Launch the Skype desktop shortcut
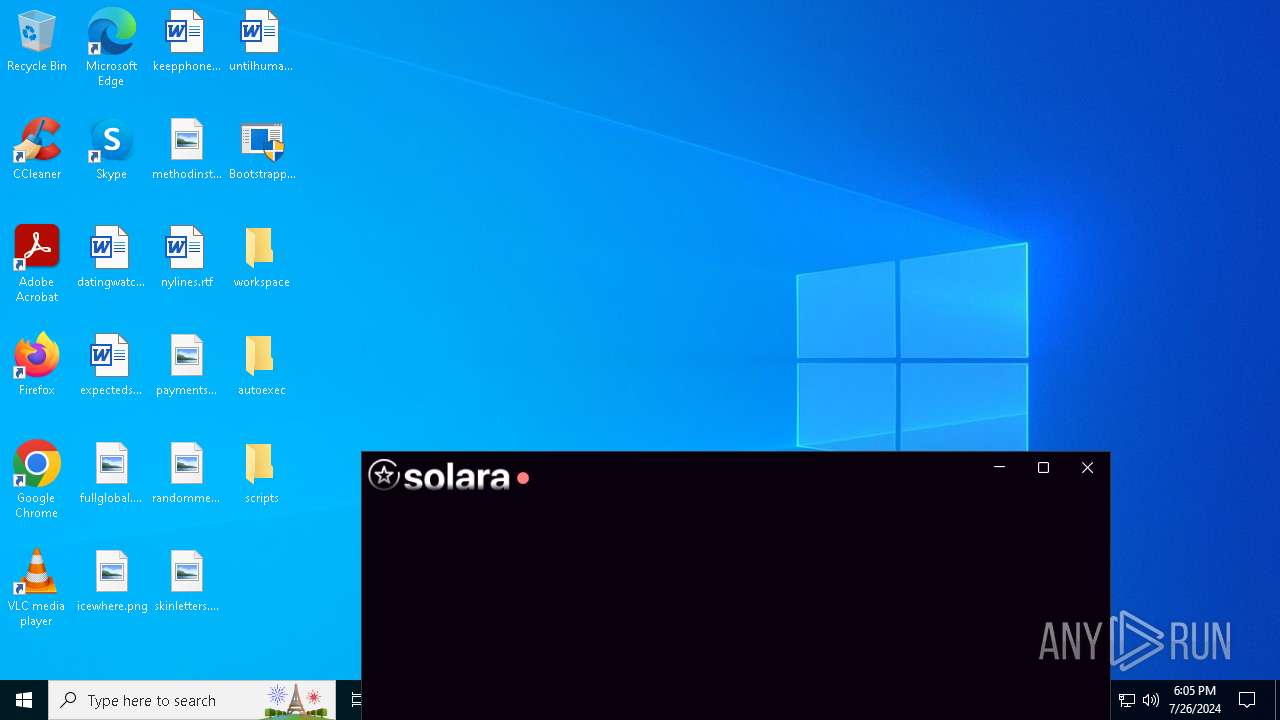 point(111,149)
